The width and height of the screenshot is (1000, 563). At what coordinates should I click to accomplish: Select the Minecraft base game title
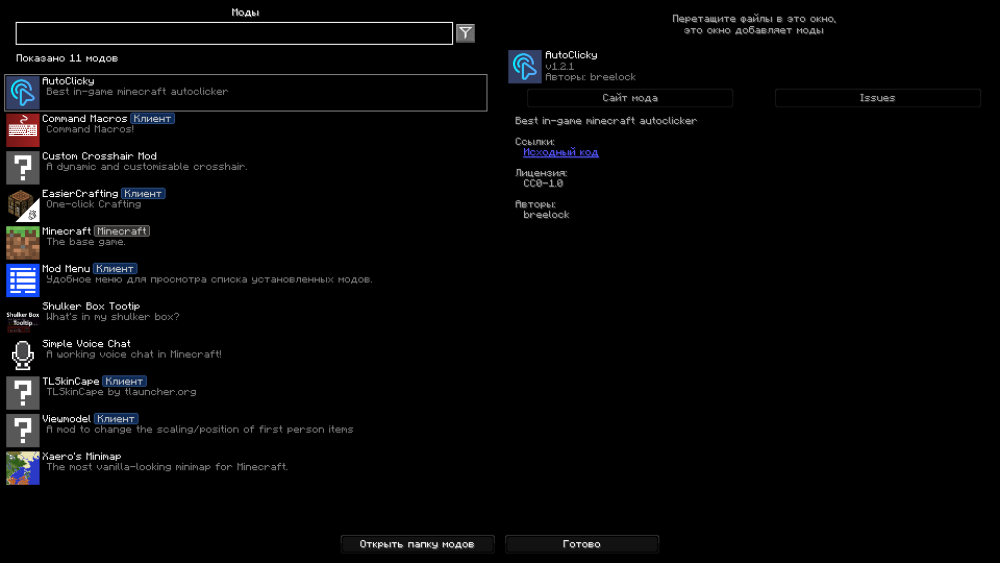(66, 231)
